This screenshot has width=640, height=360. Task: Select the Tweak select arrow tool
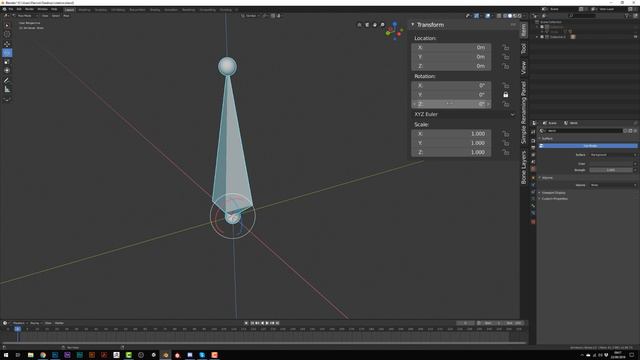click(7, 25)
